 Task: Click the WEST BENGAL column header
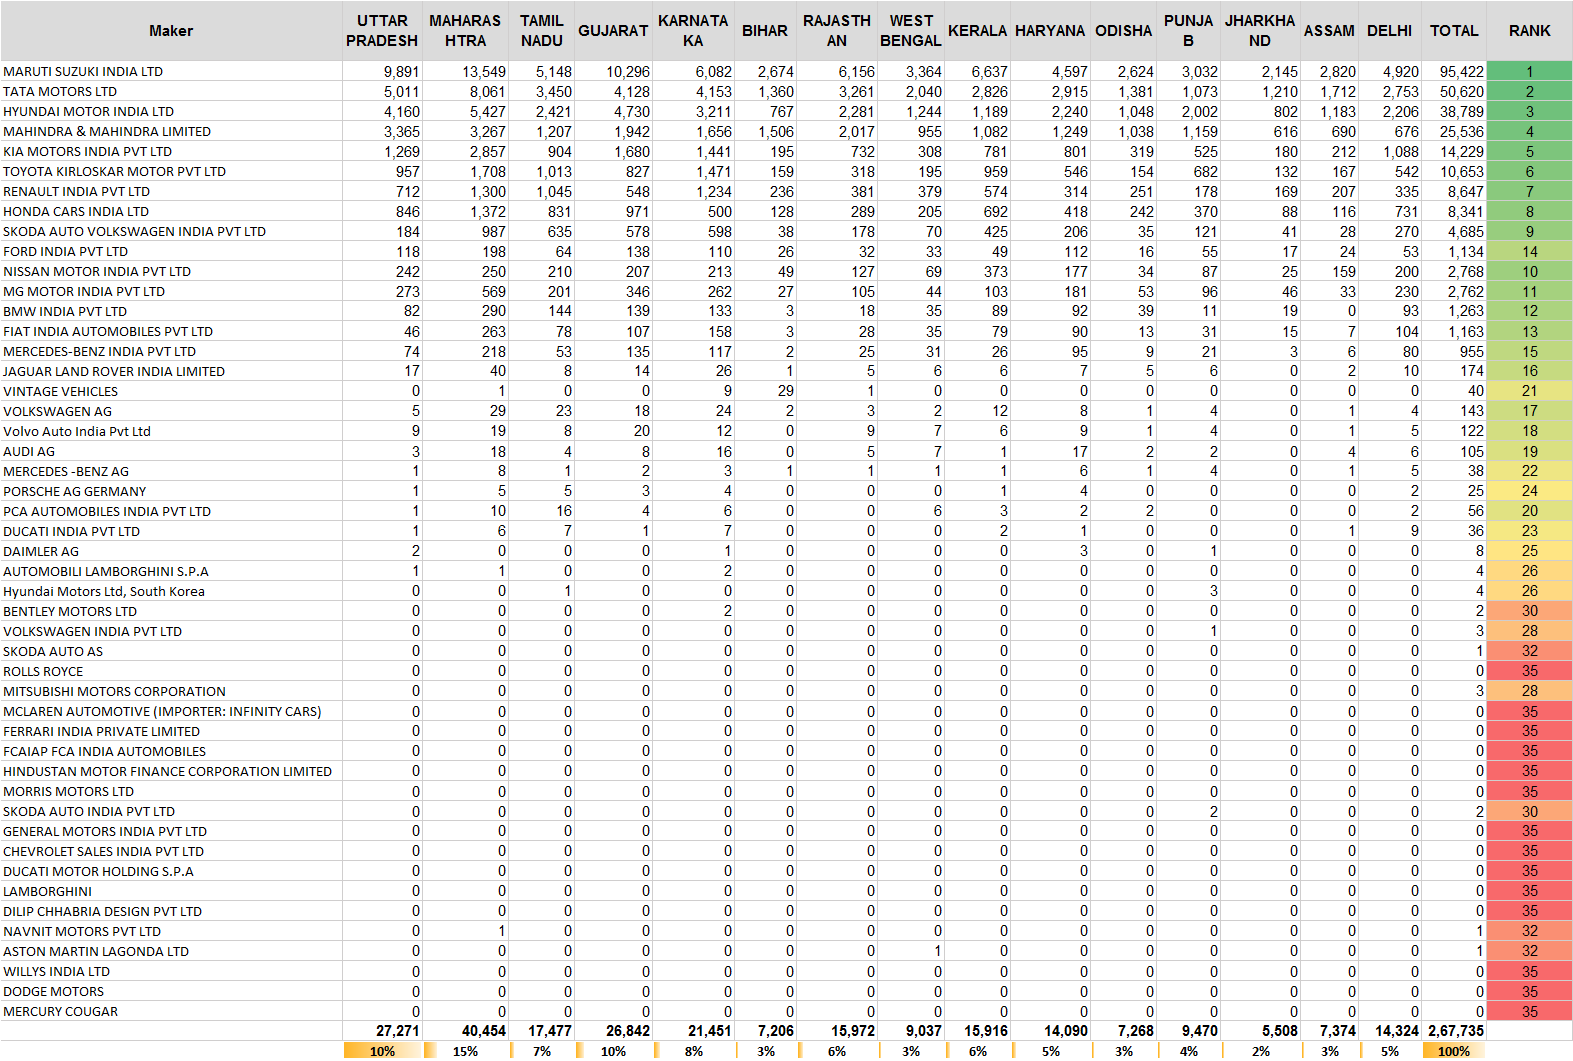[911, 31]
